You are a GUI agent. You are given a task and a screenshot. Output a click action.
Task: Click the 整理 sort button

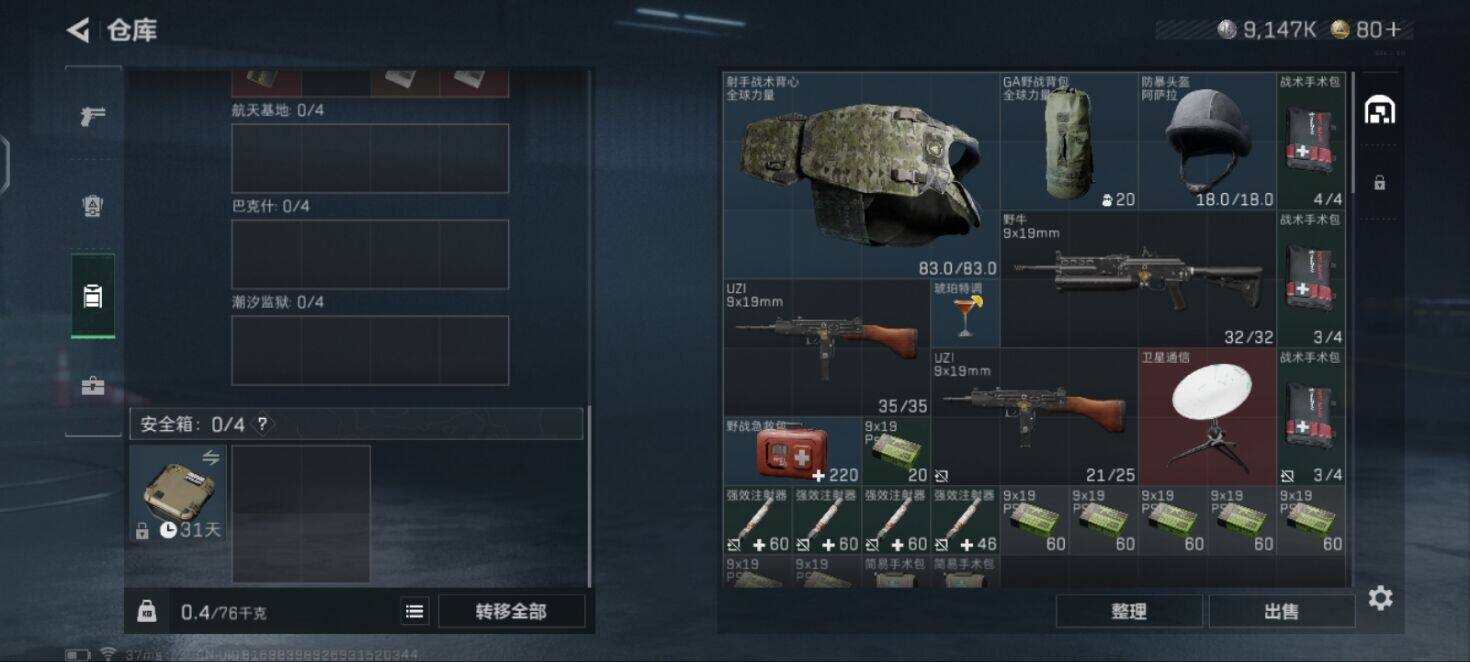pos(1129,611)
